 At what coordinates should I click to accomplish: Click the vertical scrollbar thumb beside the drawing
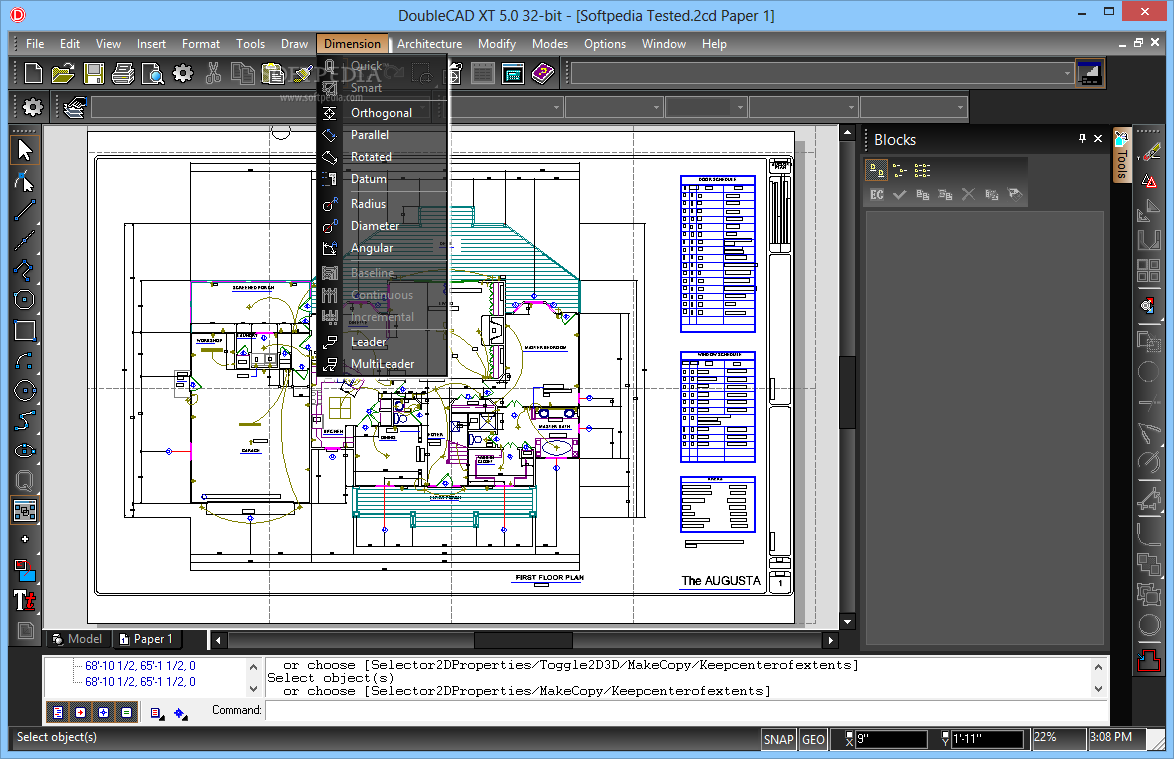pos(848,391)
